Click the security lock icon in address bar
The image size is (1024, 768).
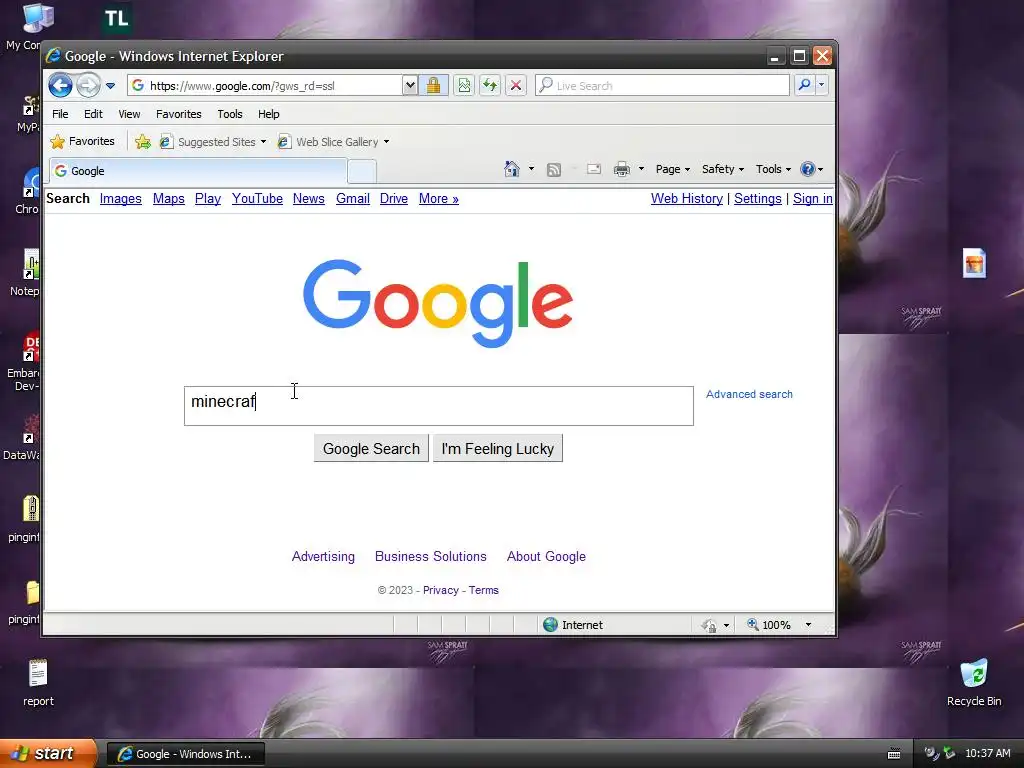pyautogui.click(x=433, y=85)
